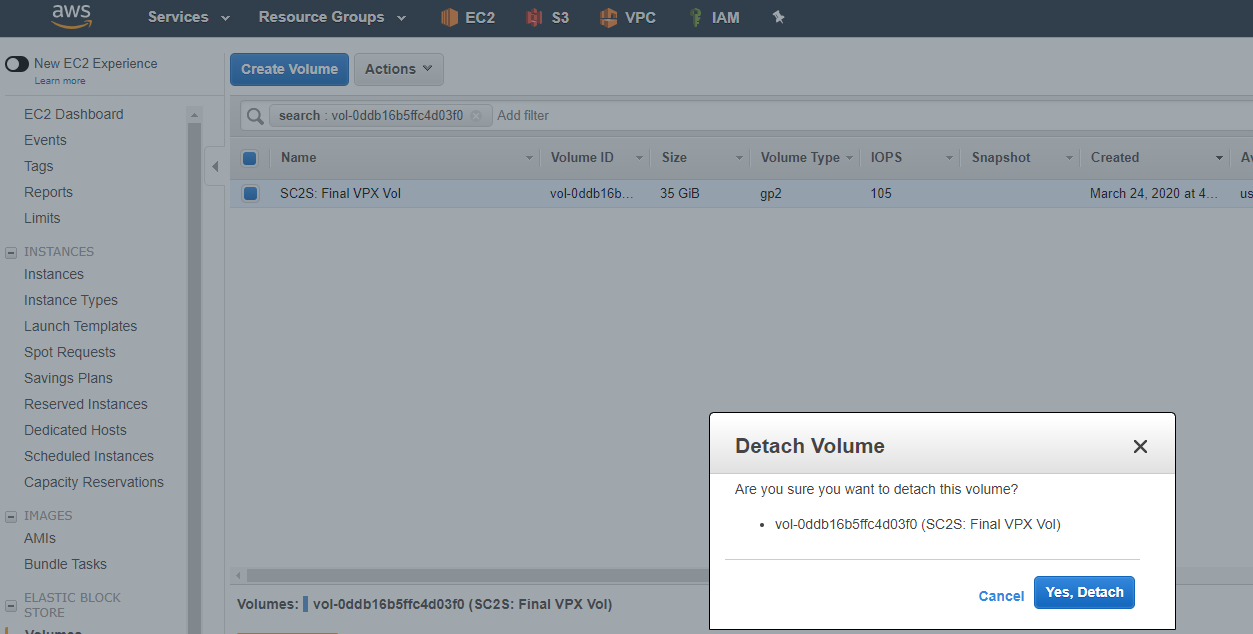The height and width of the screenshot is (634, 1253).
Task: Click the 35 GiB size cell
Action: coord(680,194)
